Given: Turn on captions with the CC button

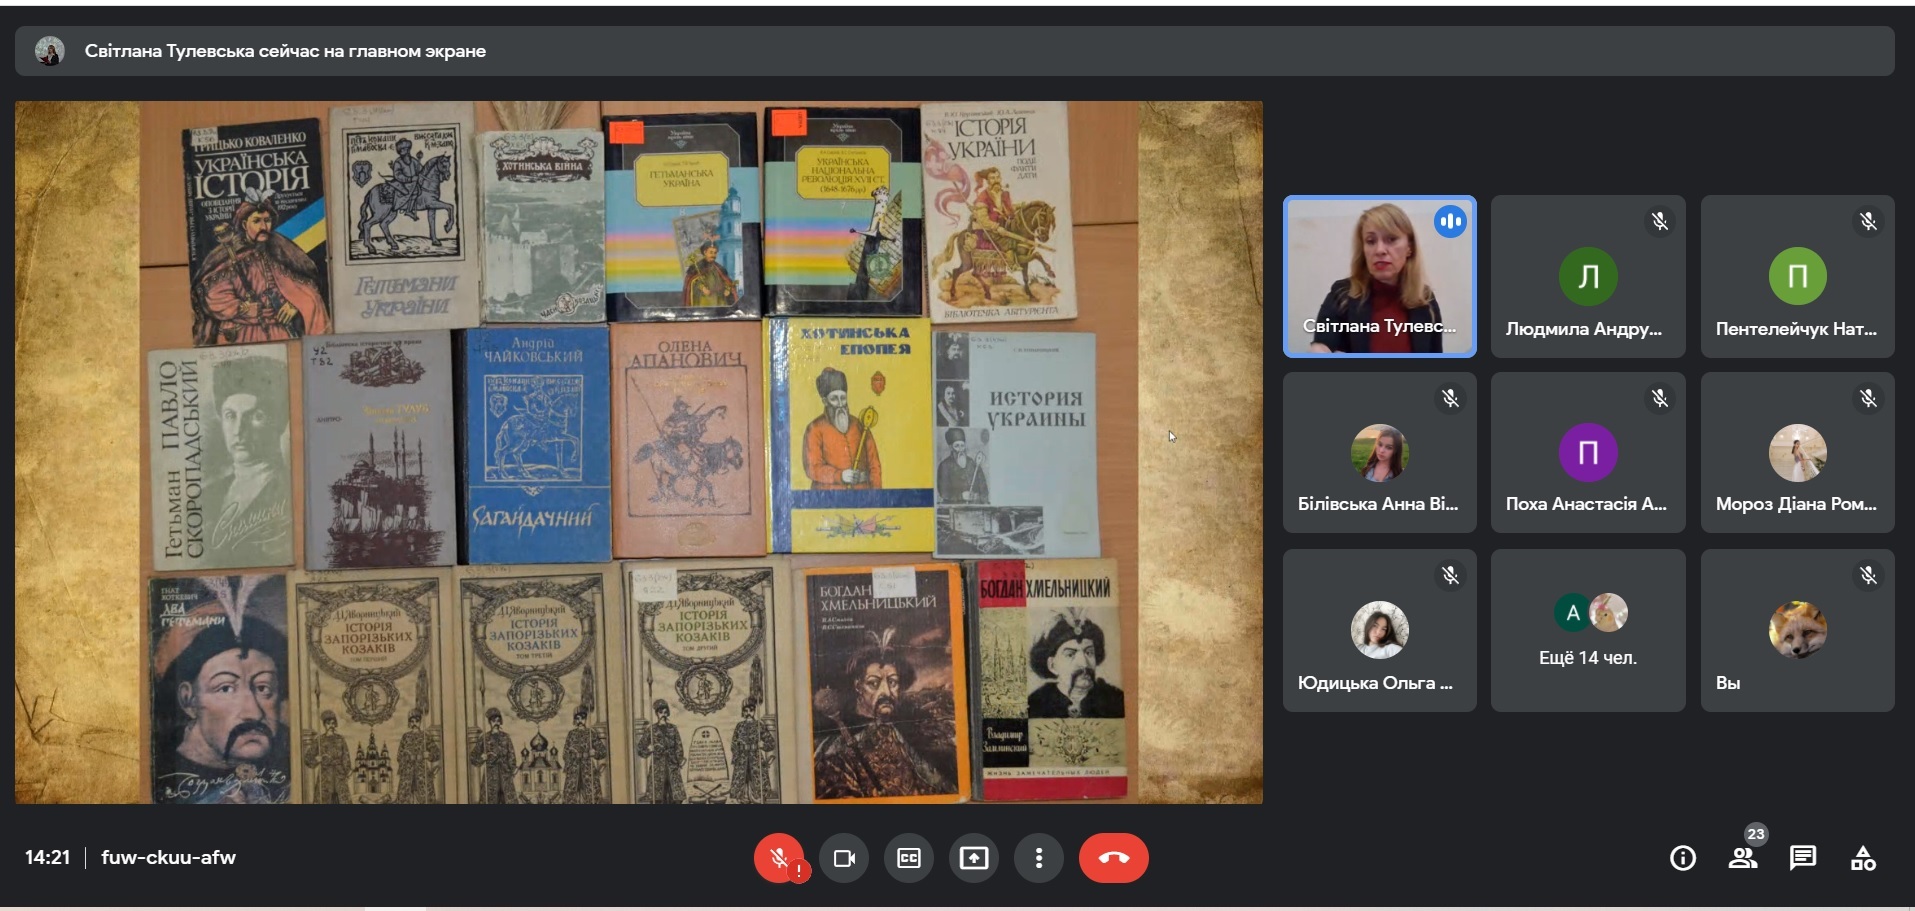Looking at the screenshot, I should click(909, 858).
